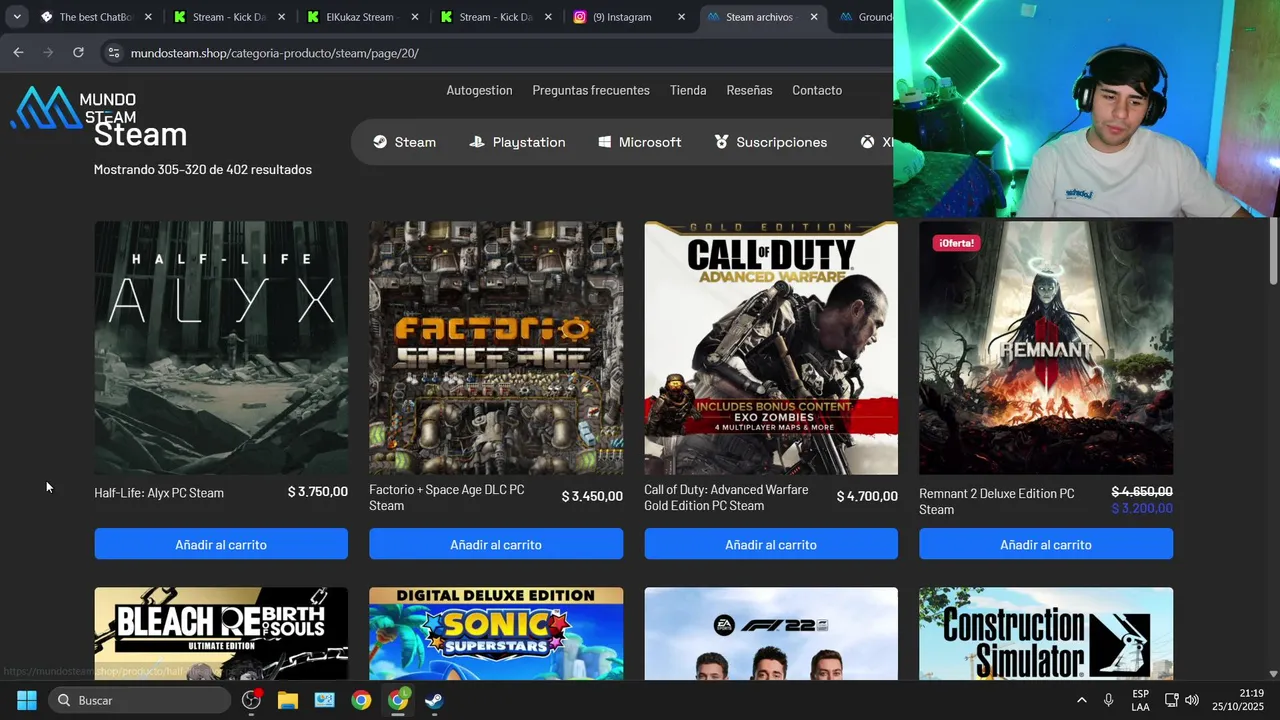
Task: Open the Windows Start menu
Action: (x=27, y=700)
